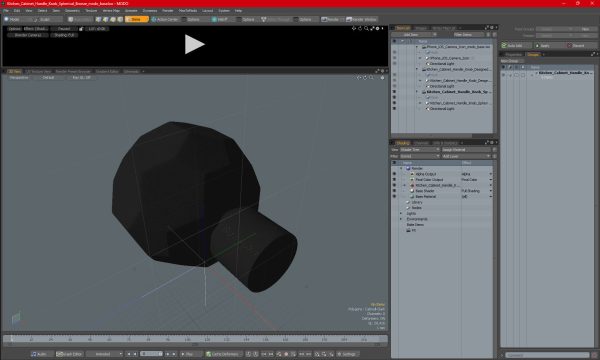Click the Apply button
Image resolution: width=600 pixels, height=360 pixels.
click(549, 45)
